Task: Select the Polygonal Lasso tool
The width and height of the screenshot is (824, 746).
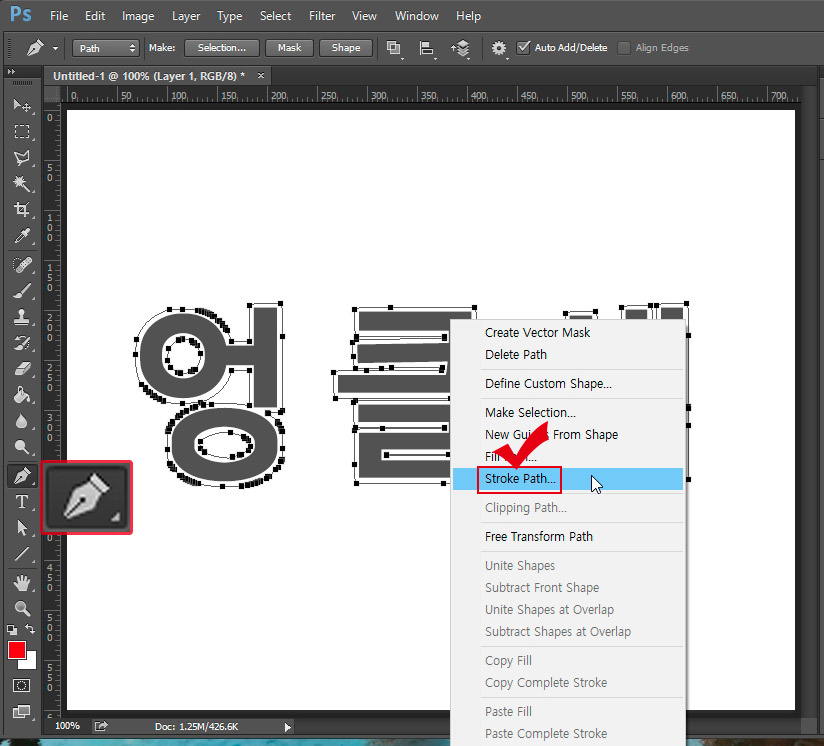Action: [22, 158]
